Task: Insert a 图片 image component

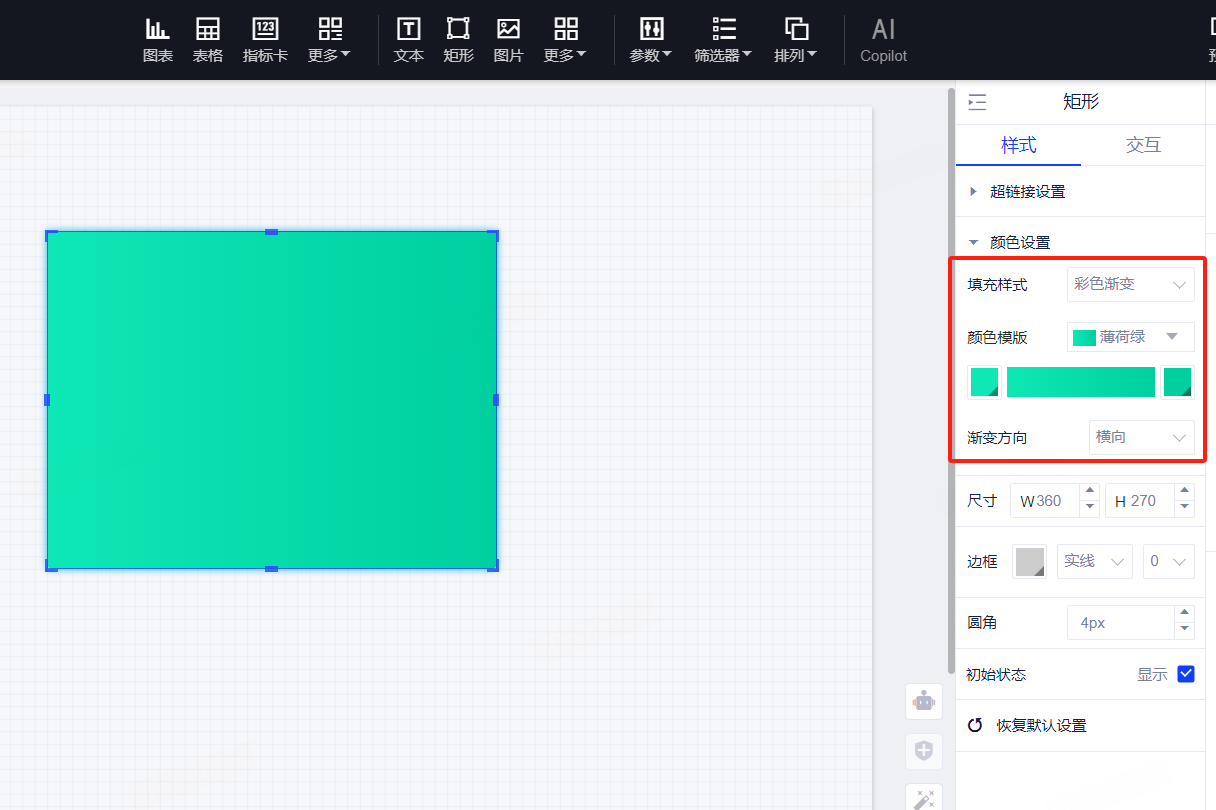Action: (x=508, y=40)
